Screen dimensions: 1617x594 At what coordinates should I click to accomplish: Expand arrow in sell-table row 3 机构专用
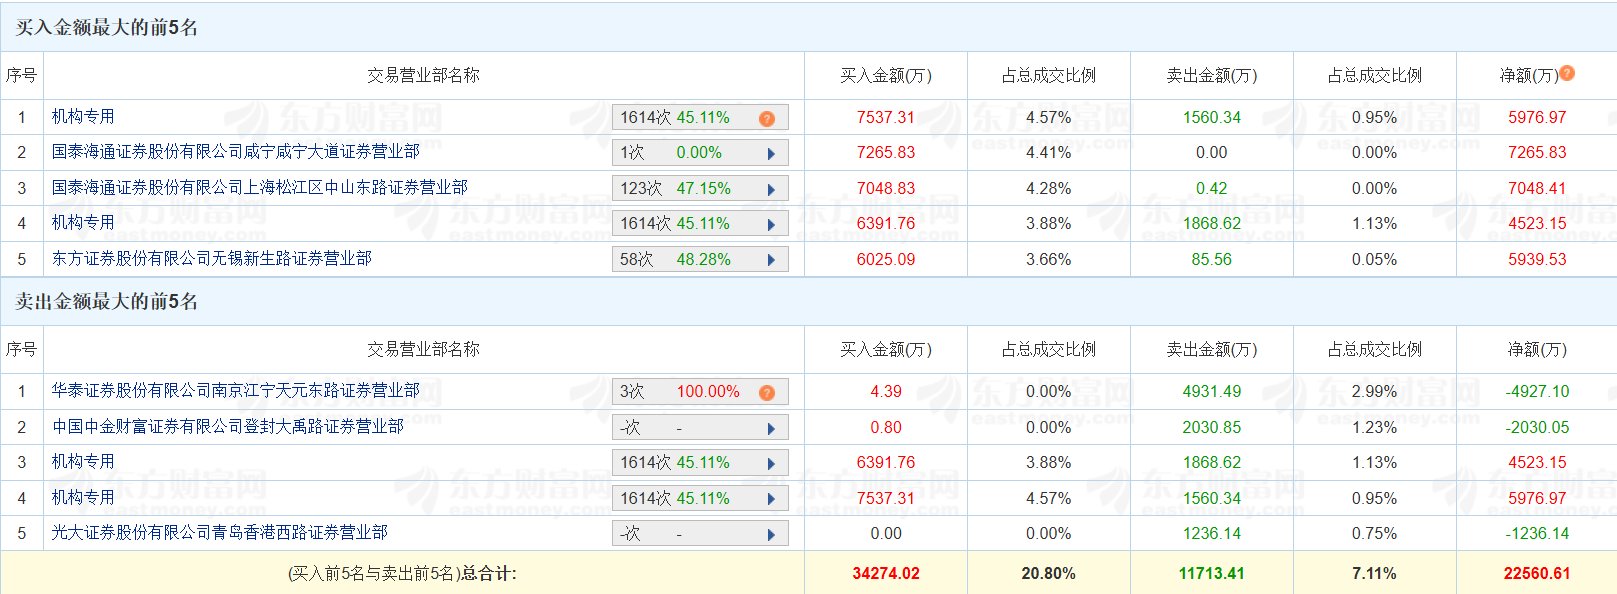coord(771,464)
